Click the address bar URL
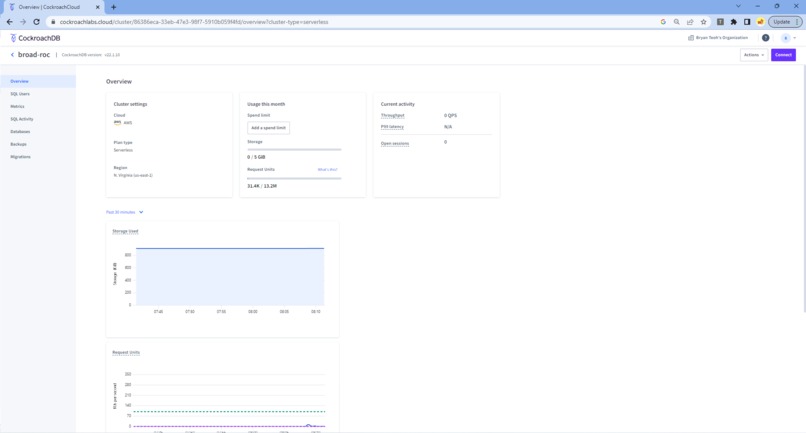This screenshot has height=433, width=806. [194, 22]
